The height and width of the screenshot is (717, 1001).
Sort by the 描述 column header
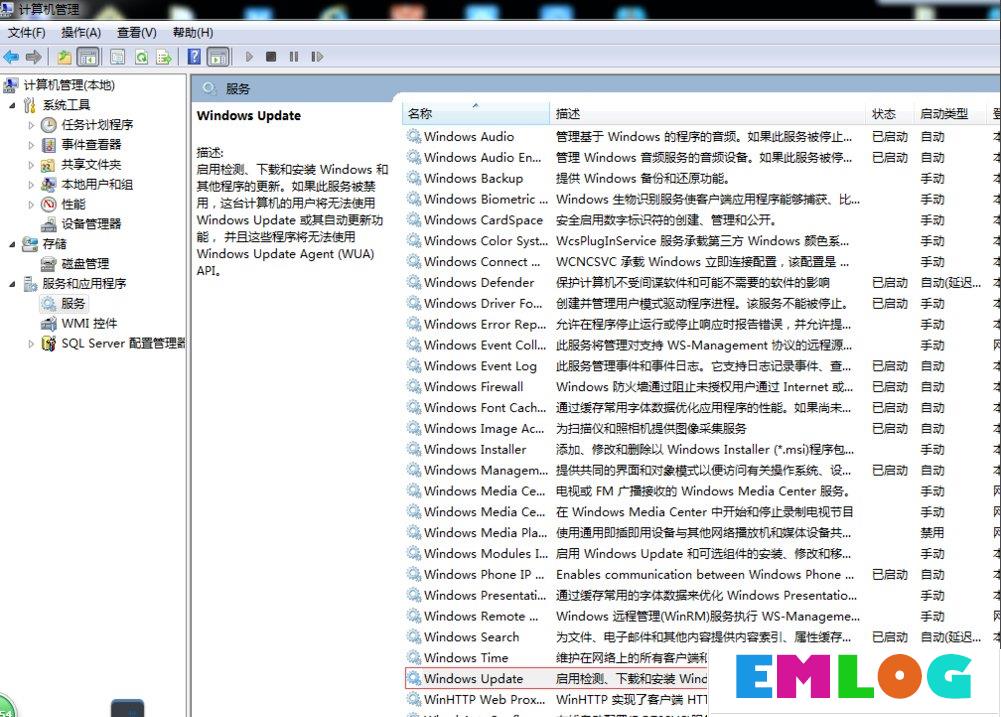[x=707, y=114]
